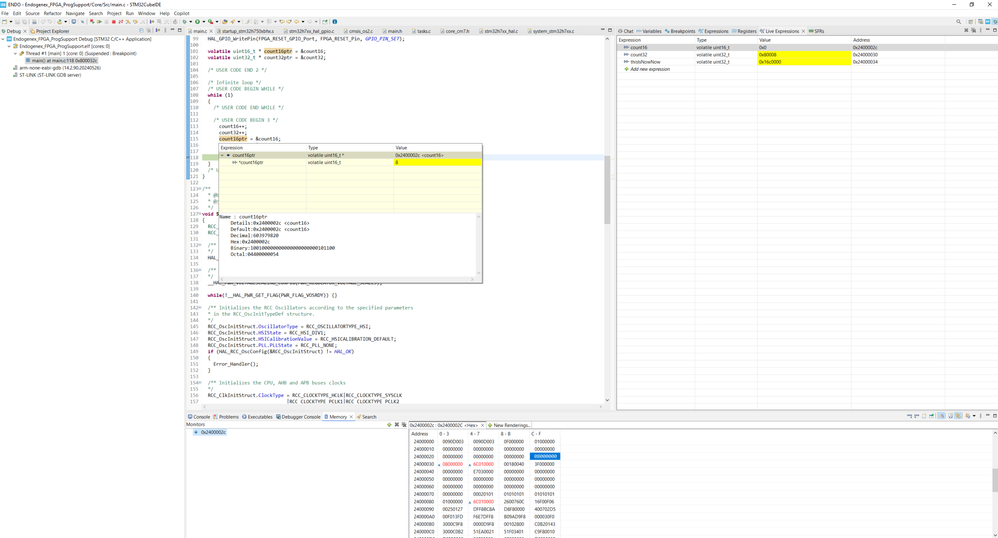Close the Memory tab

351,417
